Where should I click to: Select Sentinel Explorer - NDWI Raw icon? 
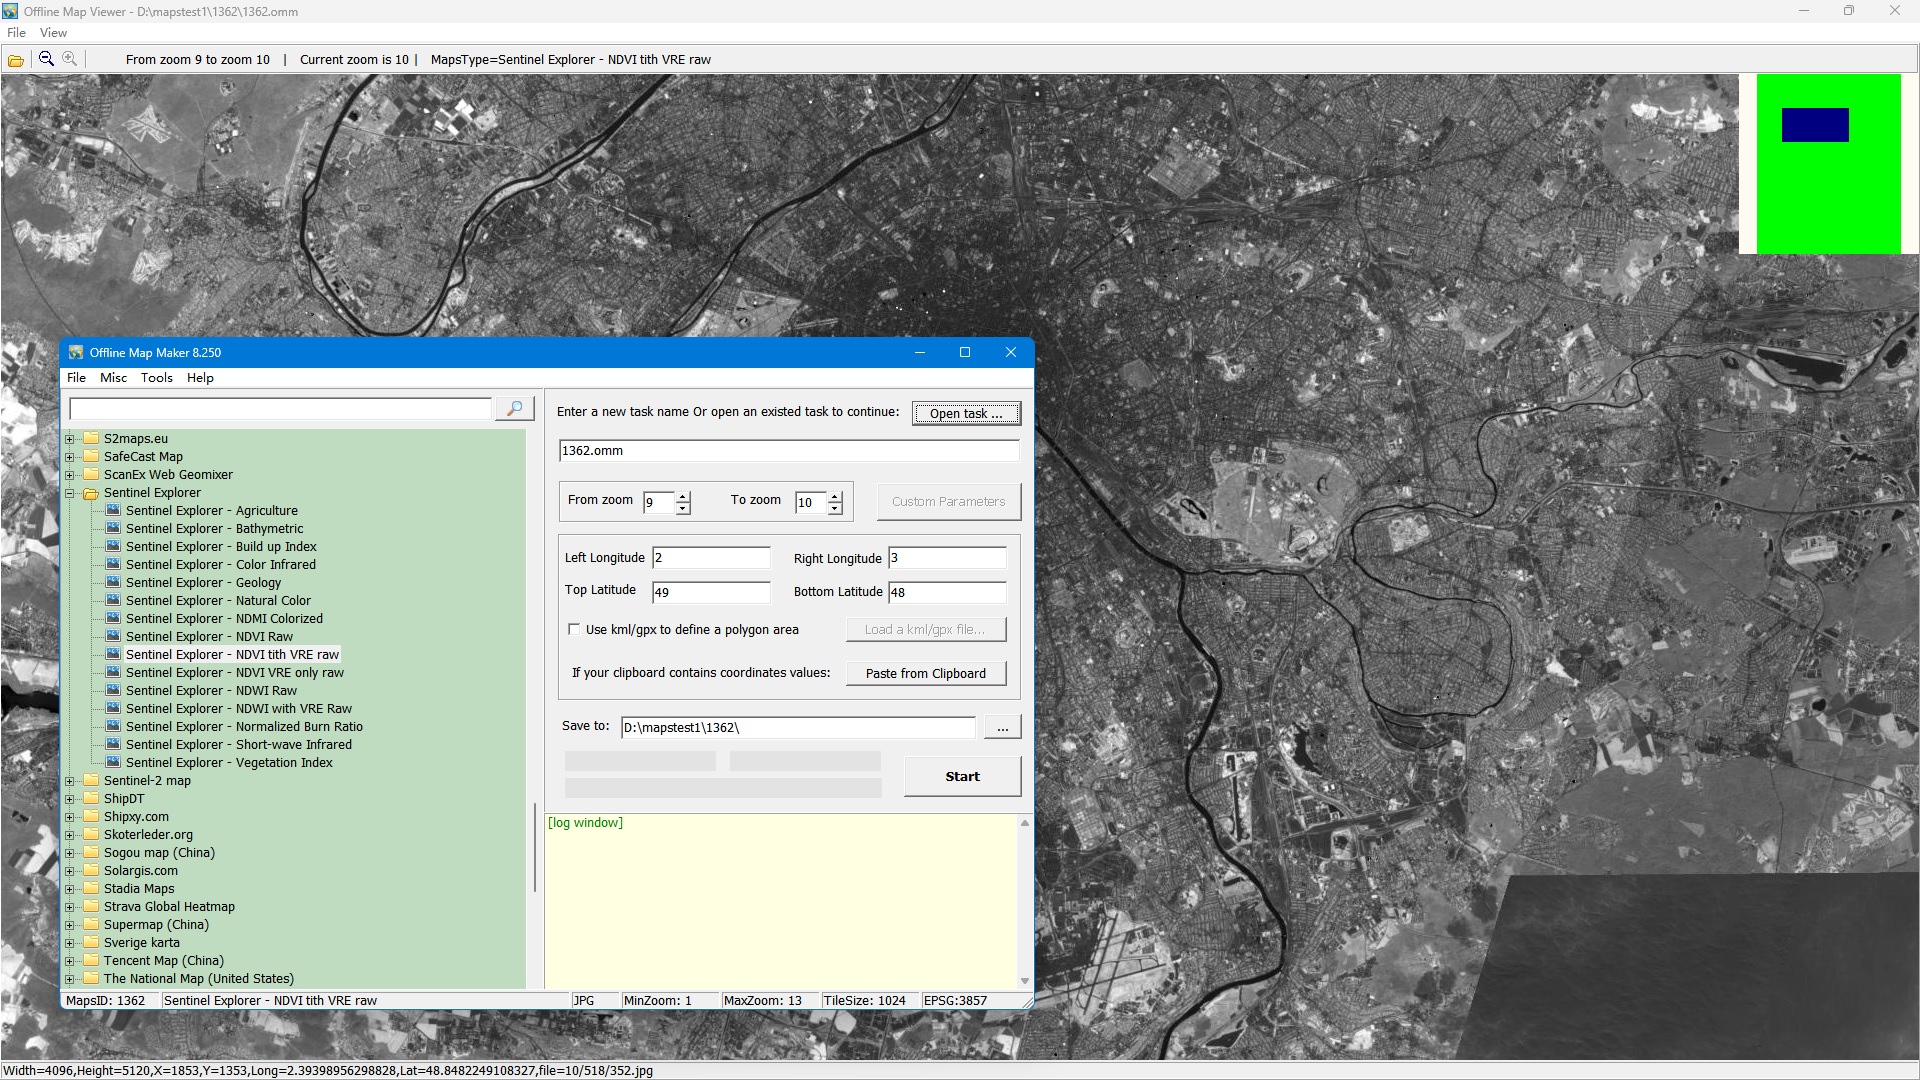[x=113, y=690]
